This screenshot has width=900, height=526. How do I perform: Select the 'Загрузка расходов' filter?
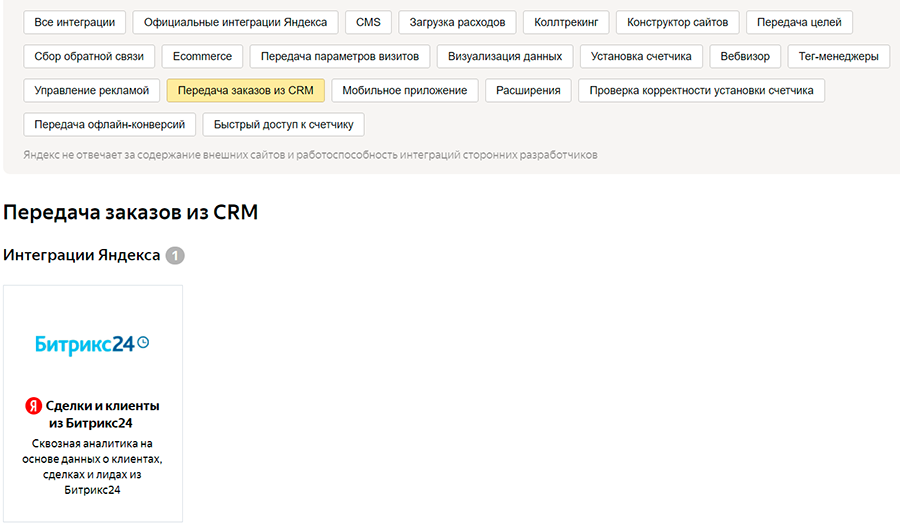coord(458,22)
